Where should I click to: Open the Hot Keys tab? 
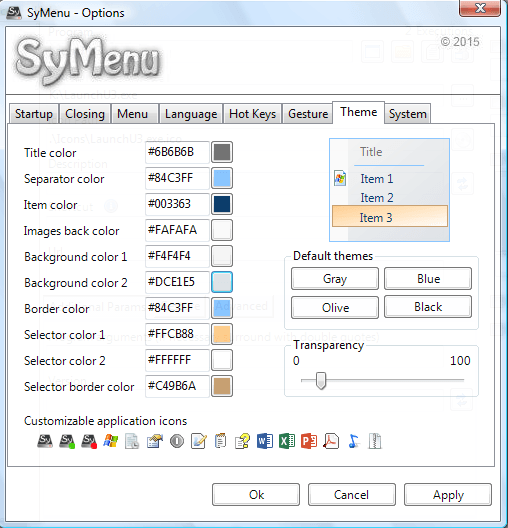252,114
